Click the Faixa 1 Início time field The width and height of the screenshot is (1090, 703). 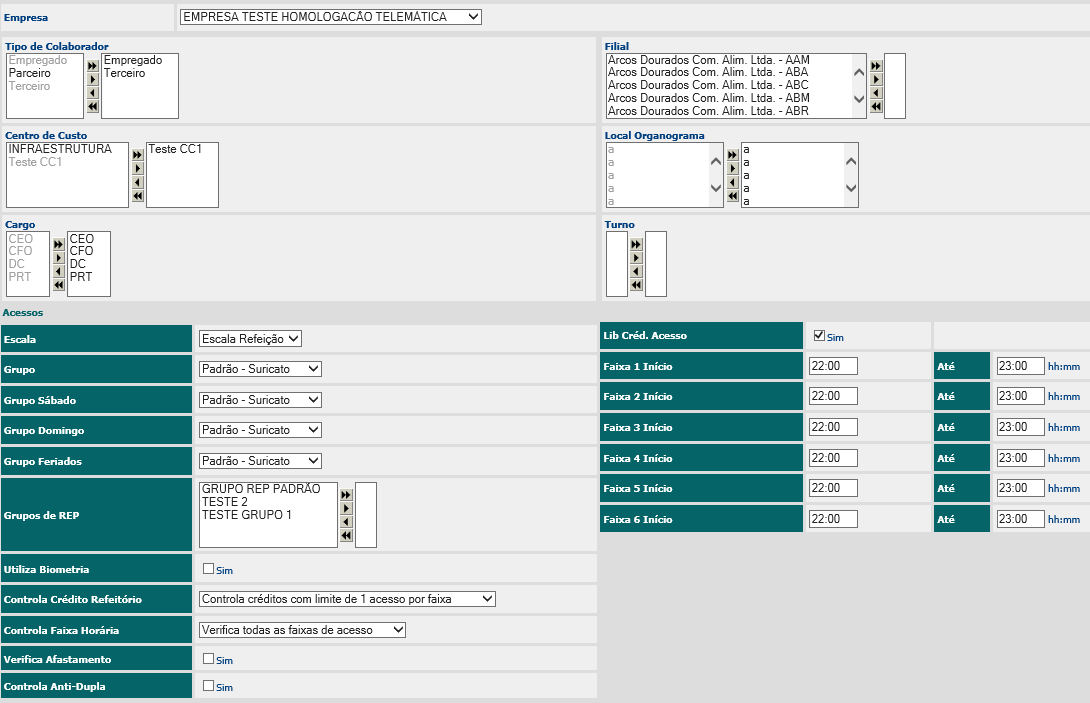(833, 366)
